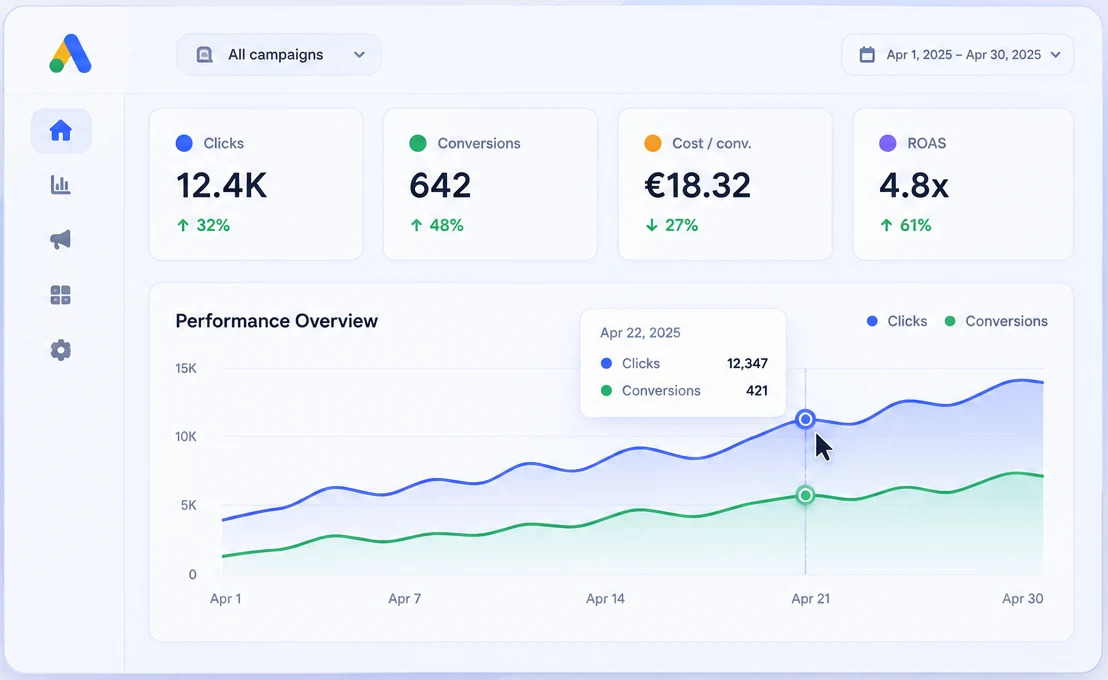The width and height of the screenshot is (1108, 680).
Task: Click the Apr 22, 2025 tooltip date
Action: (640, 333)
